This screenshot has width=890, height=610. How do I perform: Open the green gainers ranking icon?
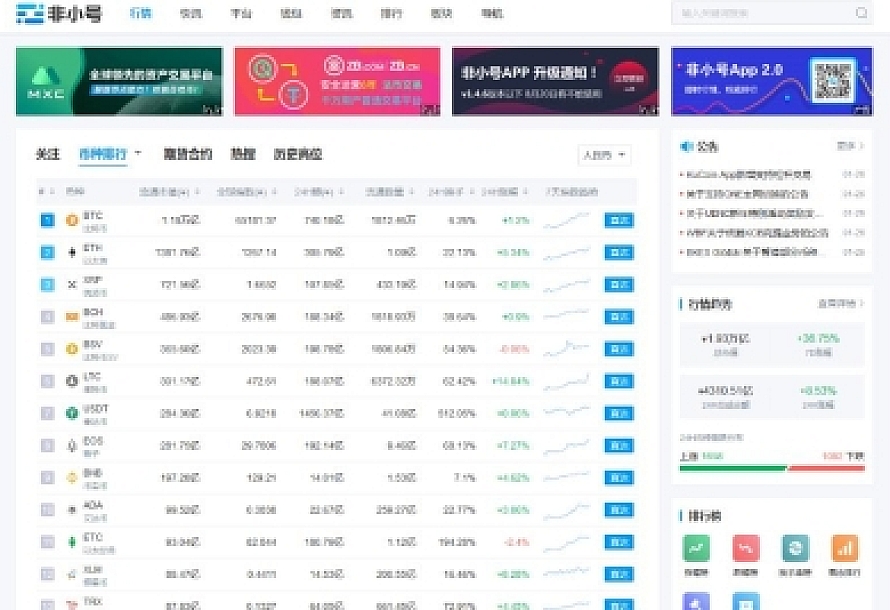click(696, 548)
